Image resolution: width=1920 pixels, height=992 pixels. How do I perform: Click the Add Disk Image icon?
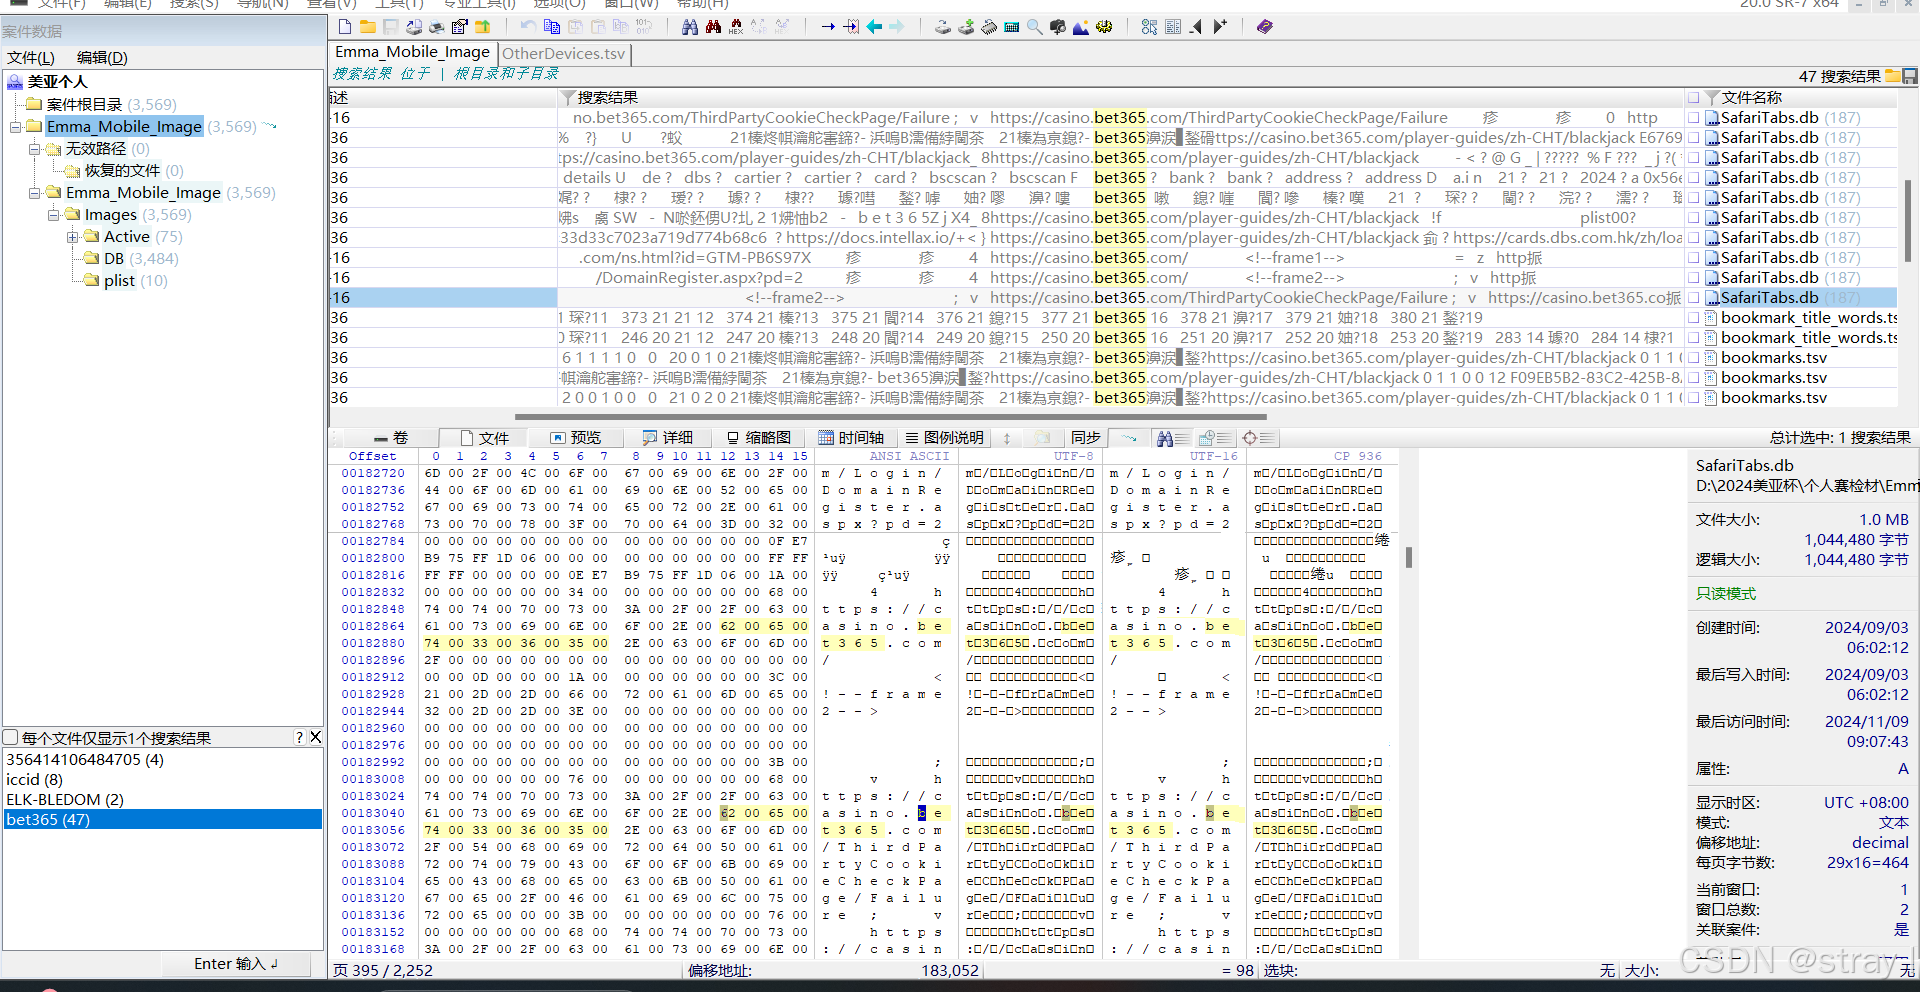966,27
